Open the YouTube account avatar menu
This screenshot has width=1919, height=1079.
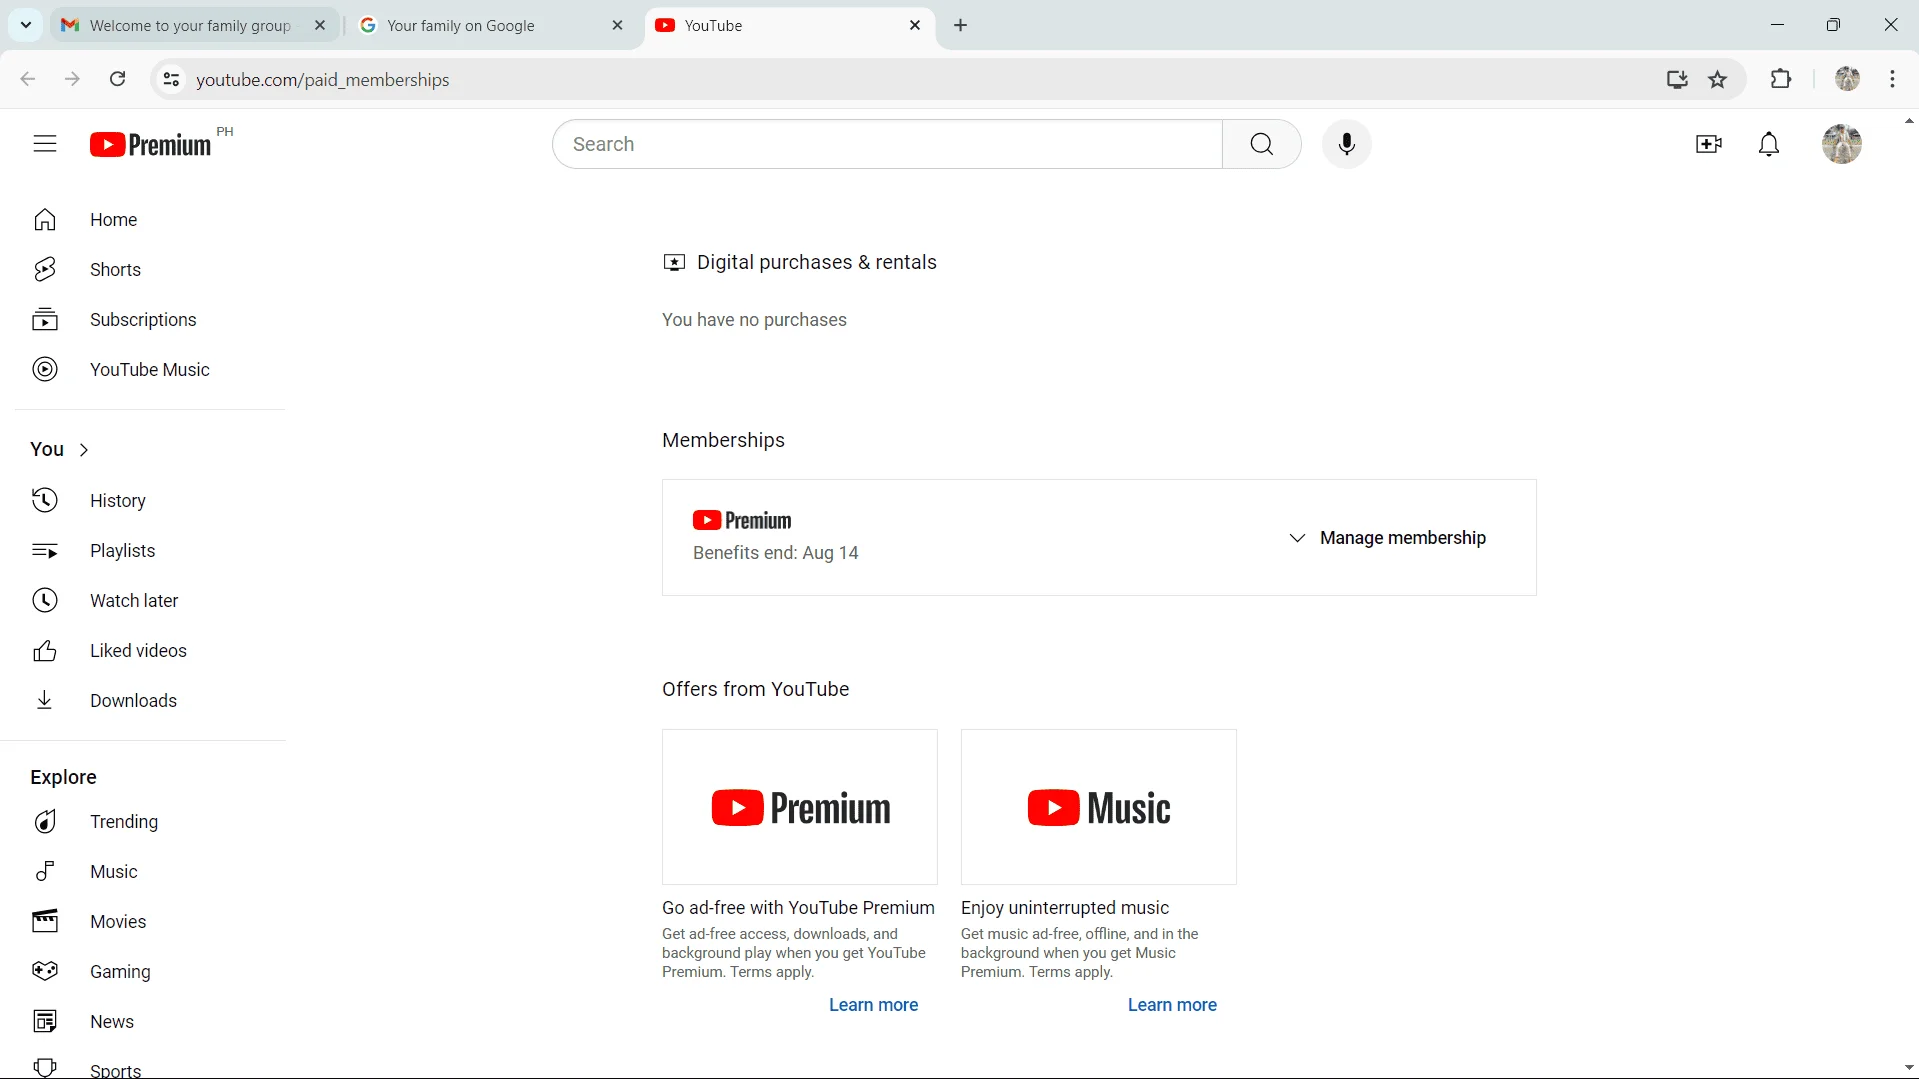(1841, 144)
